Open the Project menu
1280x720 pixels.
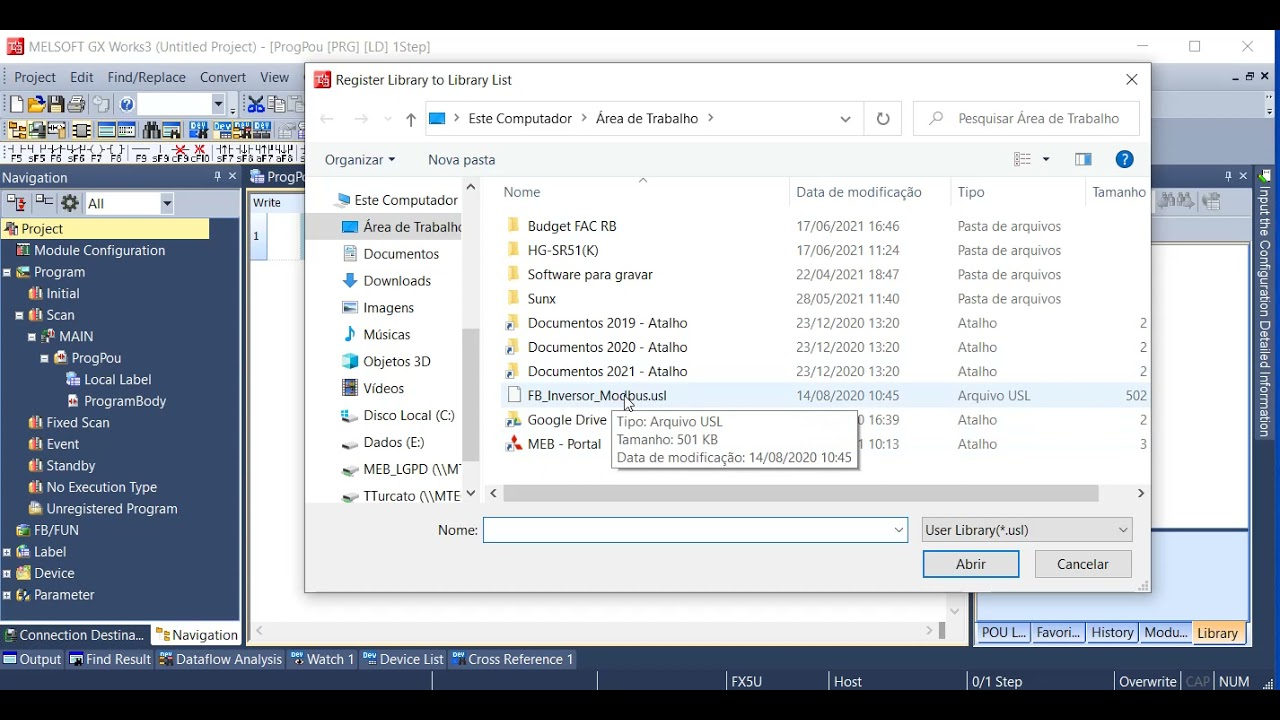pyautogui.click(x=35, y=77)
